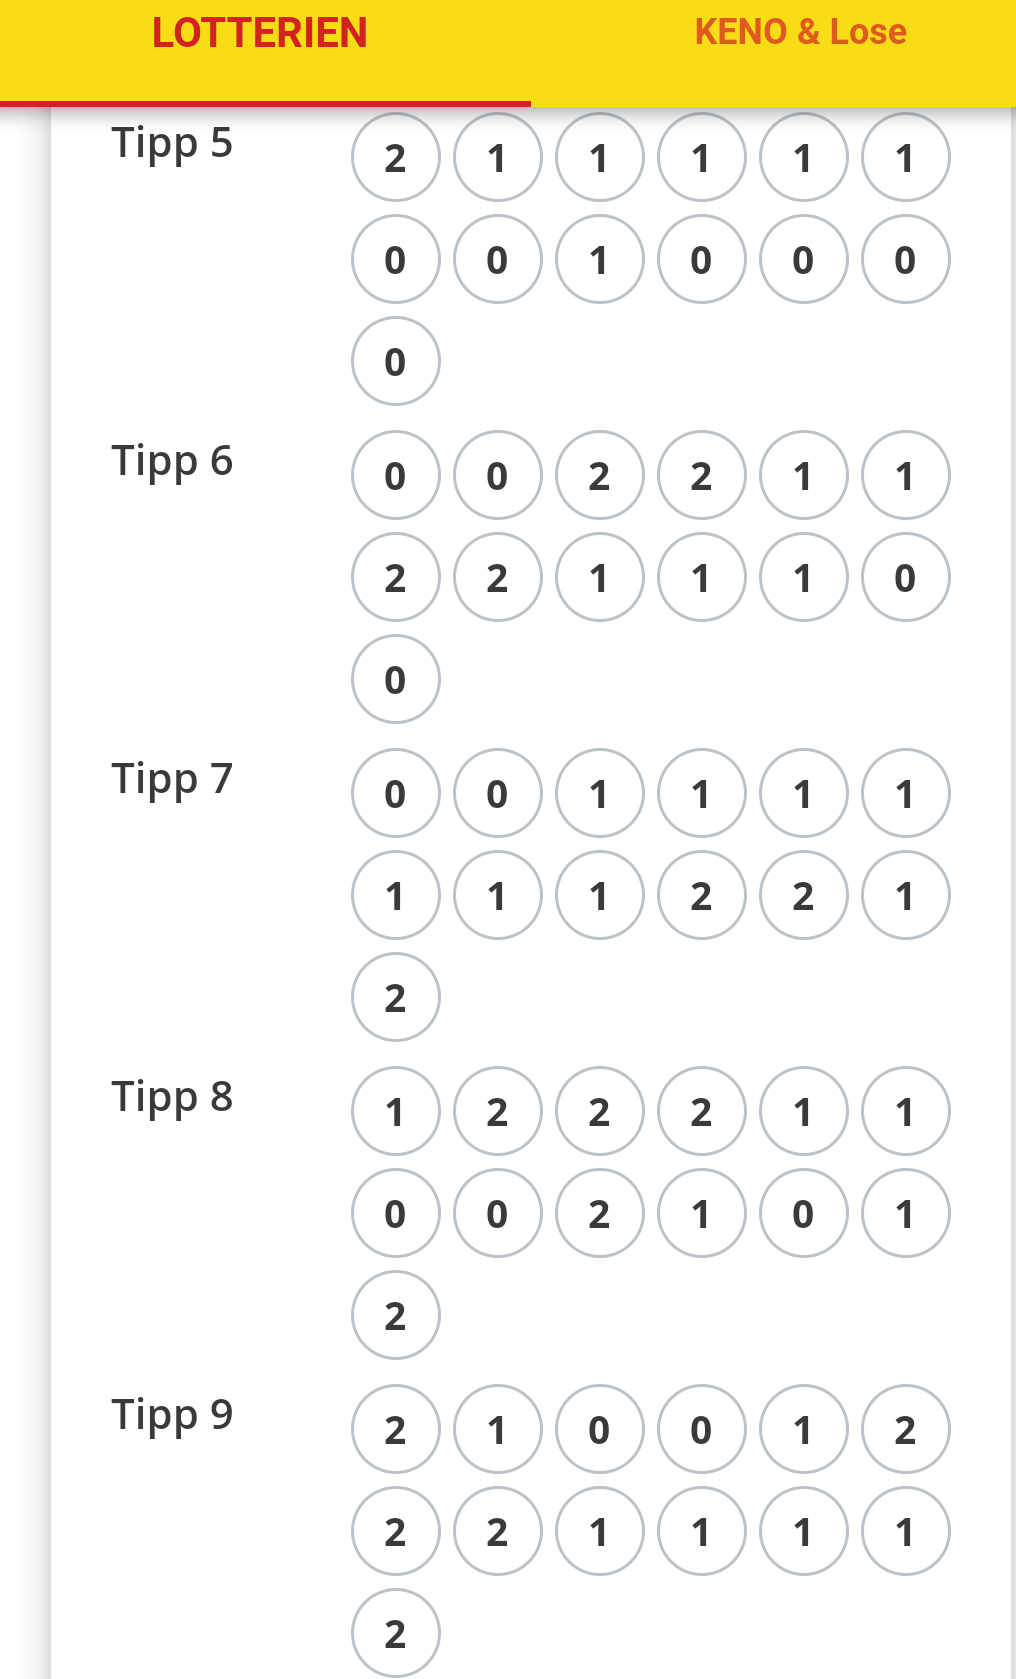Select the first circle in Tipp 8
This screenshot has height=1679, width=1016.
[x=396, y=1112]
